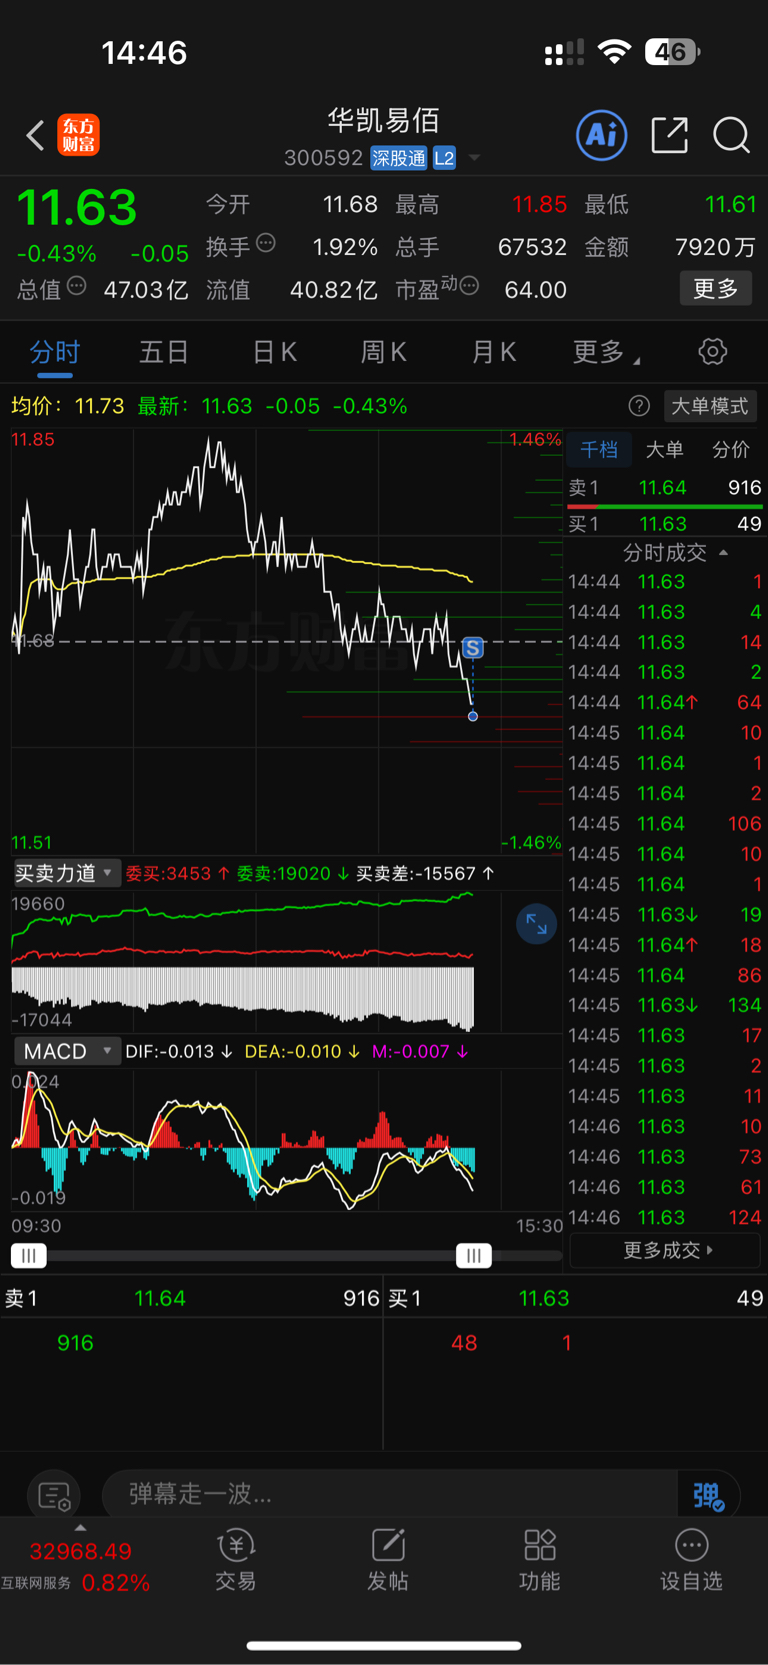The height and width of the screenshot is (1665, 768).
Task: Tap the stock code 300592
Action: [323, 158]
